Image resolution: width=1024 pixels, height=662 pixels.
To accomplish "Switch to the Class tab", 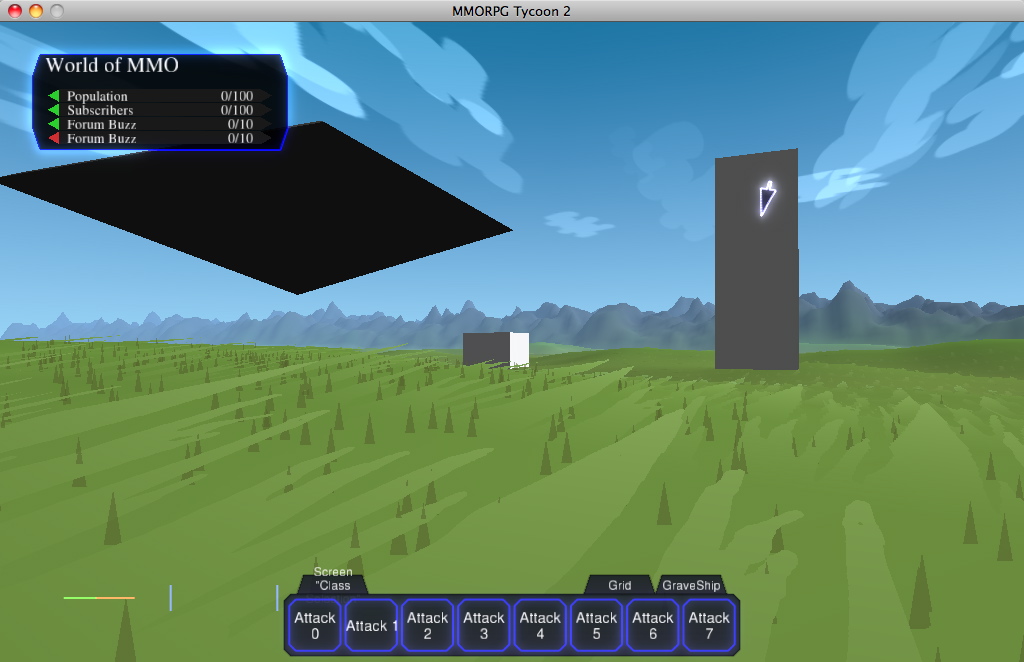I will point(333,585).
